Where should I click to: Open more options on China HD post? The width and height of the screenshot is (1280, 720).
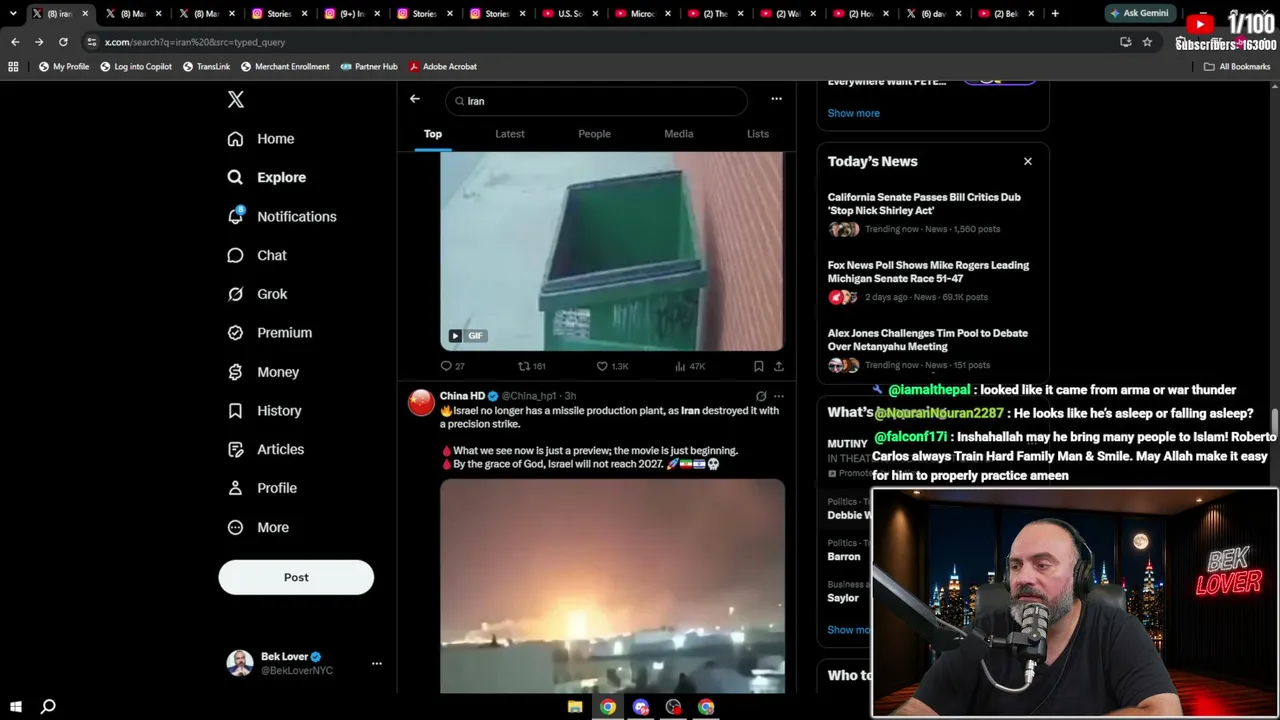(779, 396)
